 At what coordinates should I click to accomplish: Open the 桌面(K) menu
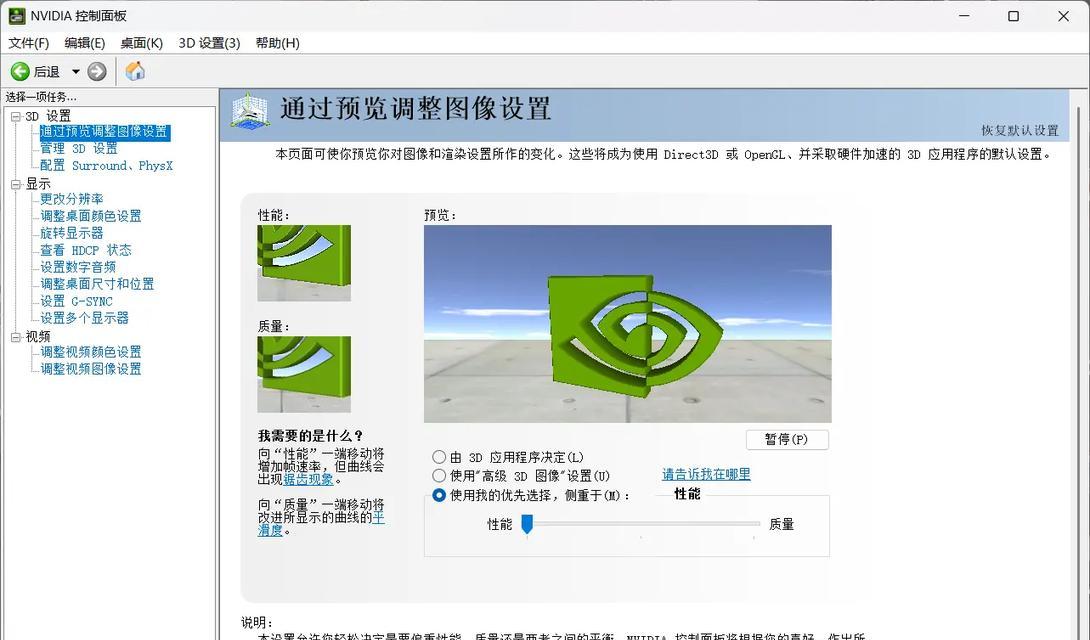[141, 43]
